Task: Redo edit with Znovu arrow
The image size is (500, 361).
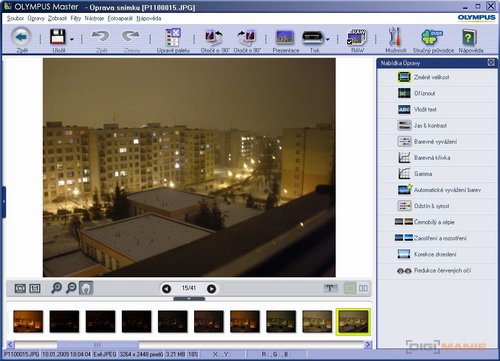Action: click(131, 36)
